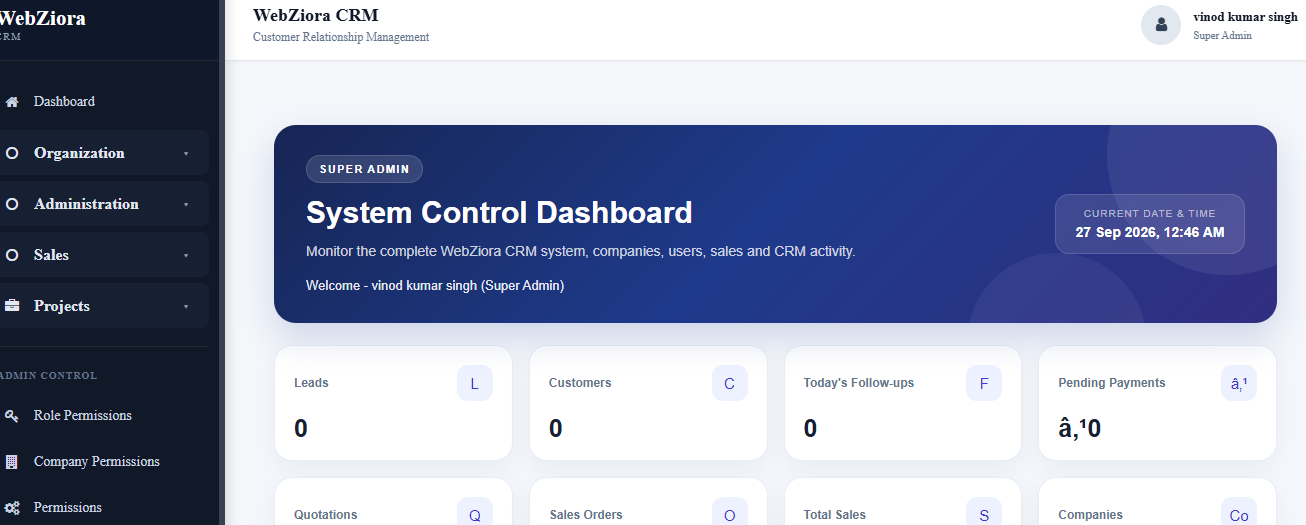Click the Administration circle icon
Image resolution: width=1306 pixels, height=525 pixels.
pyautogui.click(x=12, y=204)
